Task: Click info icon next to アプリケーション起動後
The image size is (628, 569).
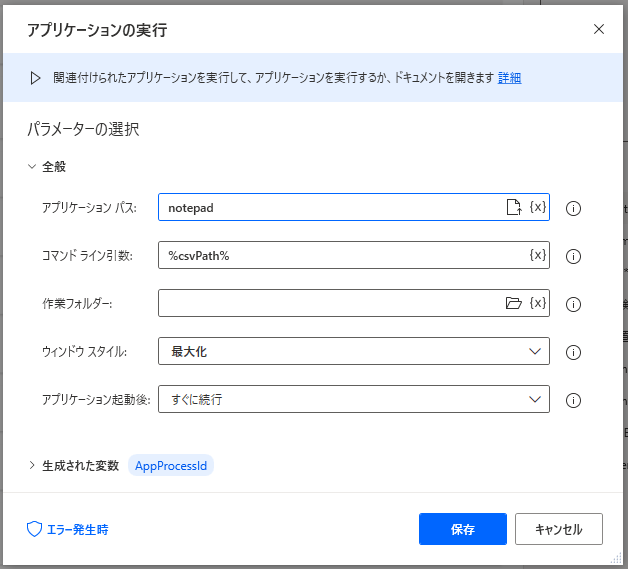Action: [574, 400]
